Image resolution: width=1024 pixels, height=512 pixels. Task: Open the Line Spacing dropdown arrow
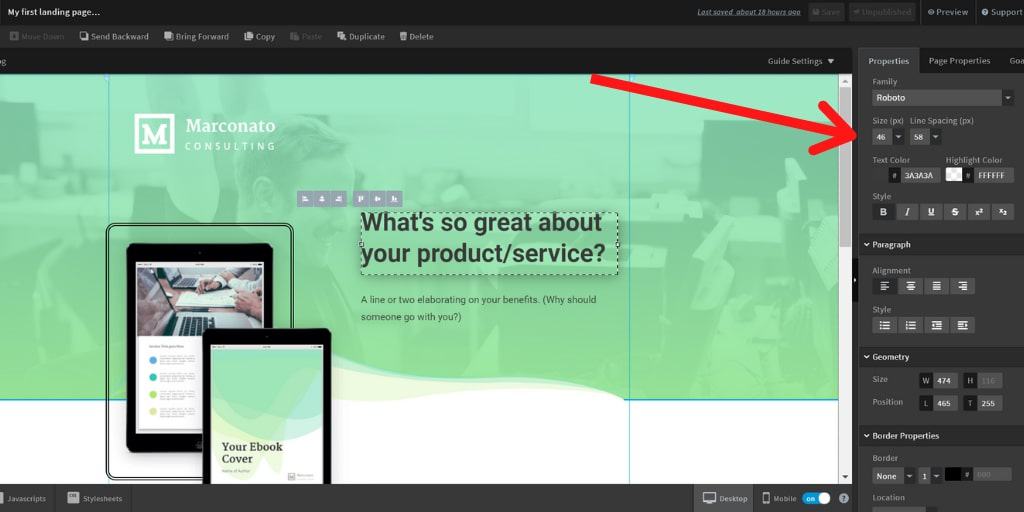coord(936,137)
